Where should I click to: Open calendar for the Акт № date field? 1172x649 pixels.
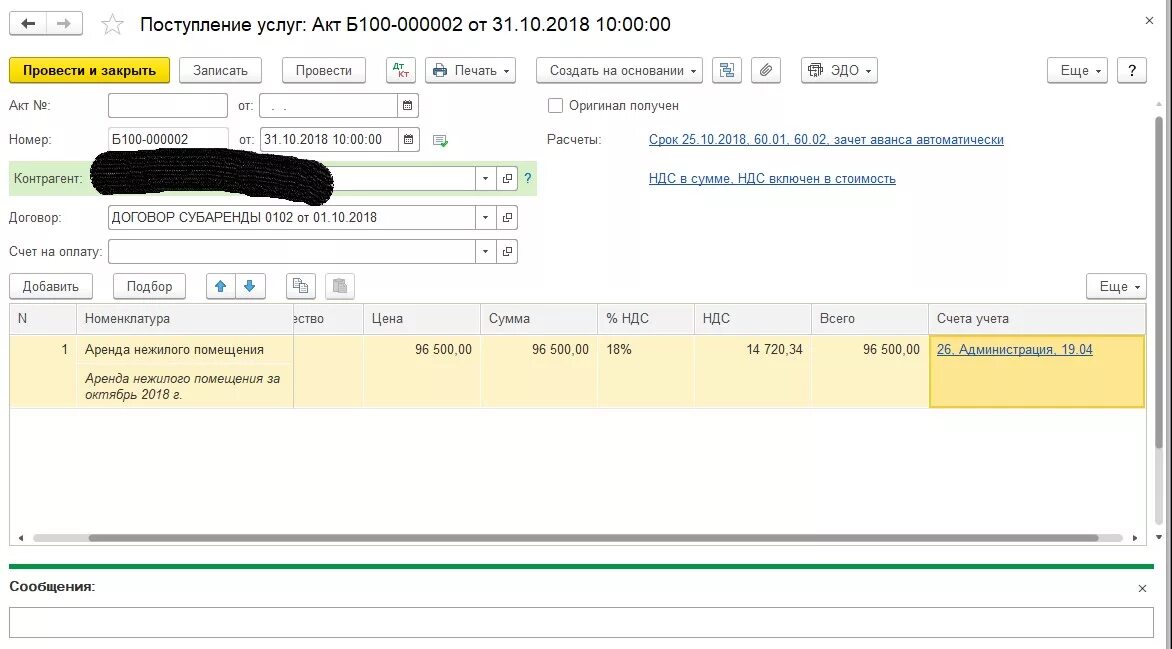(407, 105)
